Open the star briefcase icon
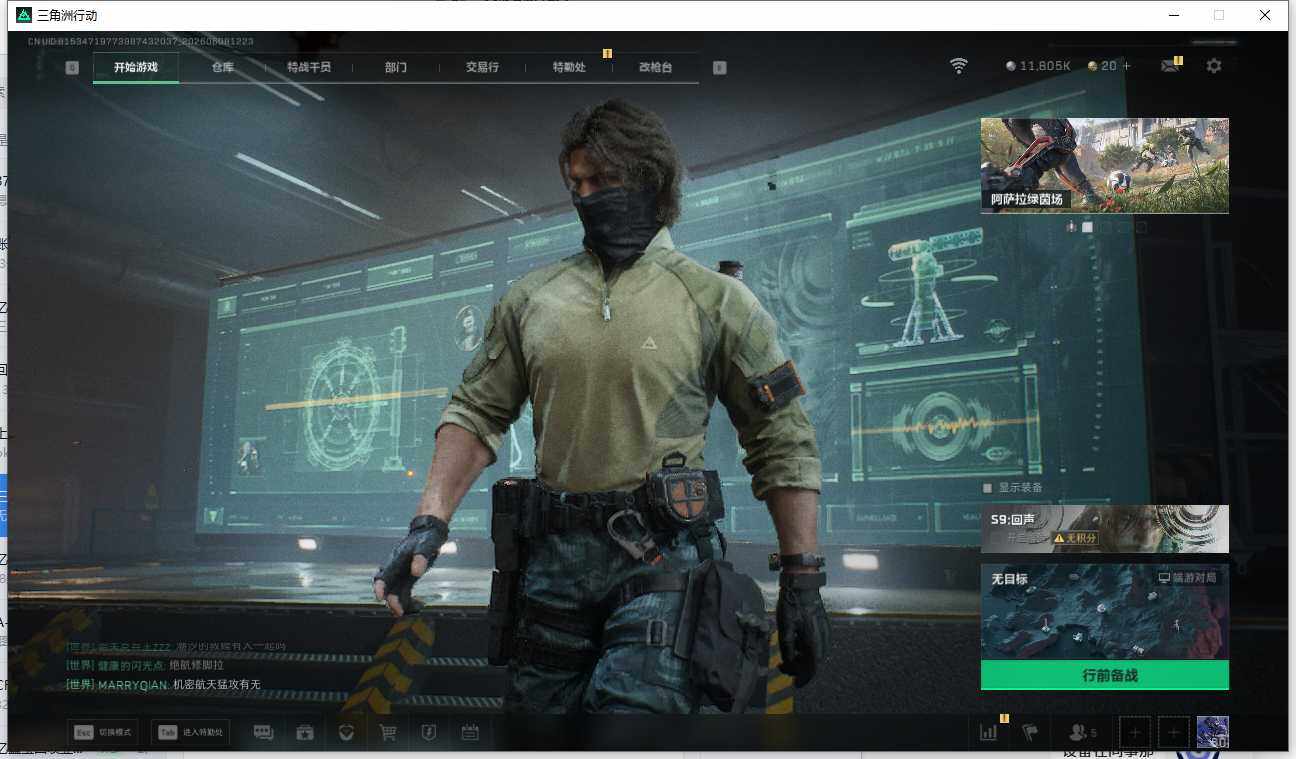Image resolution: width=1296 pixels, height=759 pixels. tap(305, 733)
